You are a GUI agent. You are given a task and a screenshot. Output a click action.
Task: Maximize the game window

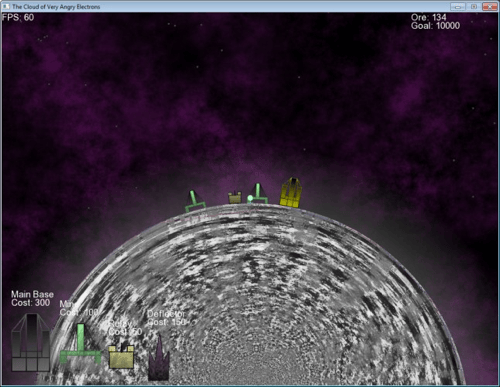(474, 6)
